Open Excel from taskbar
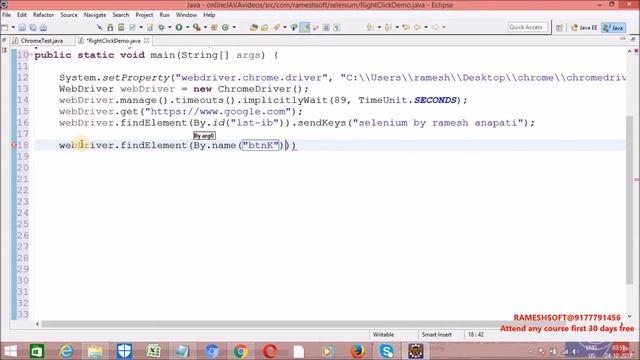The width and height of the screenshot is (640, 360). pos(153,351)
